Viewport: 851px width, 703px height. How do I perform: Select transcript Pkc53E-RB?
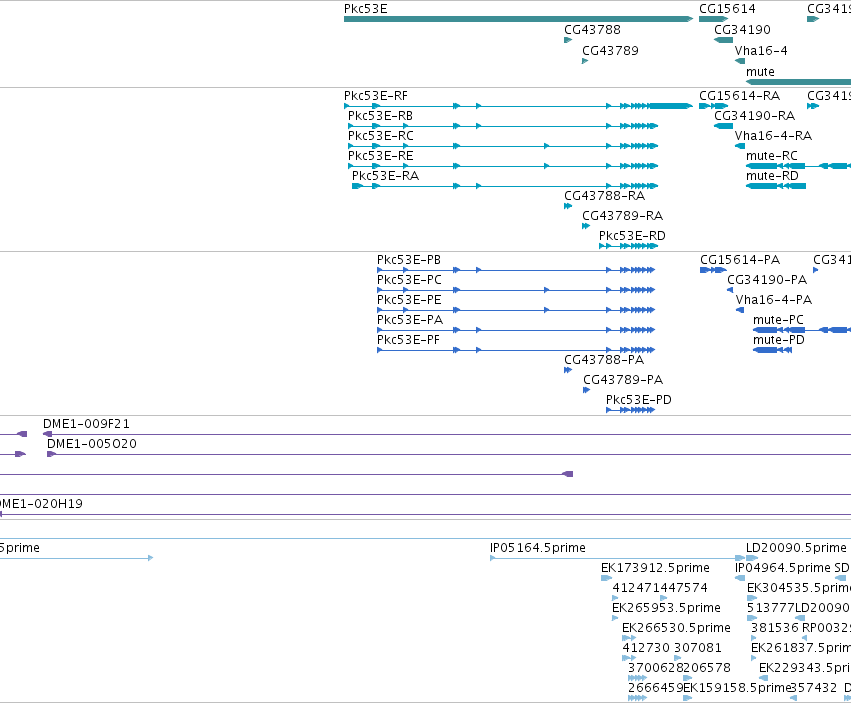point(503,126)
